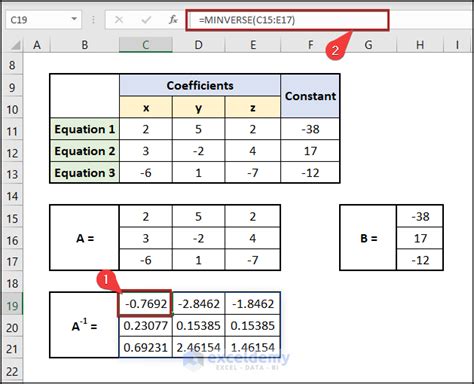Click Equation 2 constant 17 in column F
This screenshot has height=384, width=474.
pyautogui.click(x=310, y=151)
